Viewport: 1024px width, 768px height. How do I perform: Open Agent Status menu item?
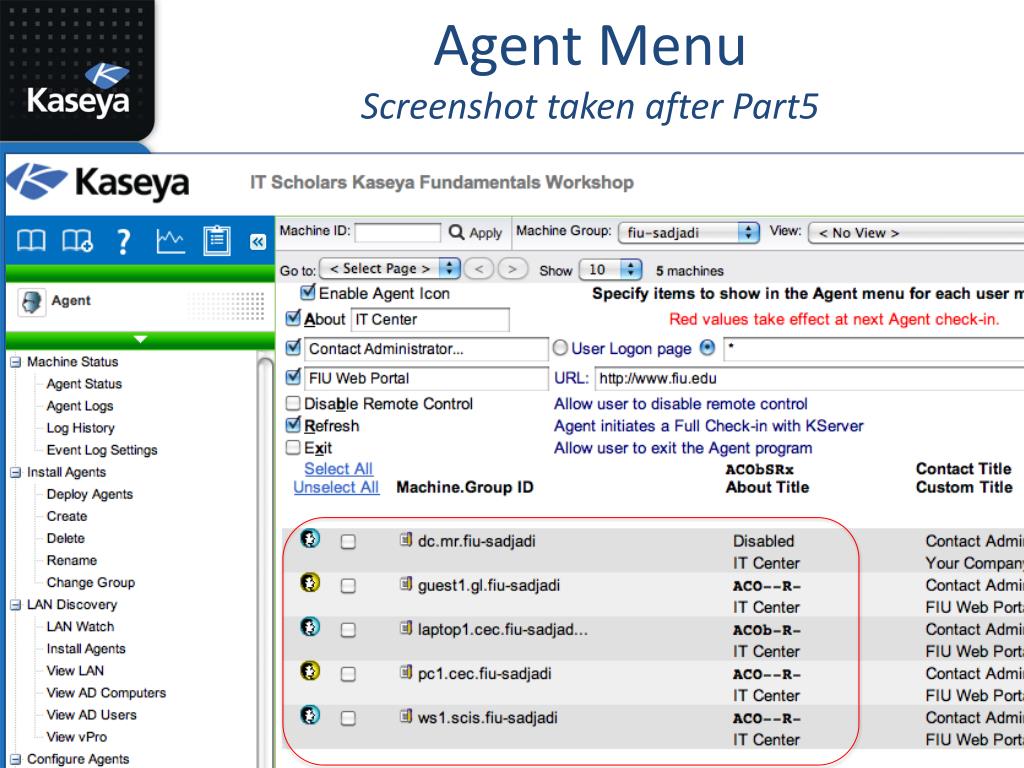[x=84, y=383]
